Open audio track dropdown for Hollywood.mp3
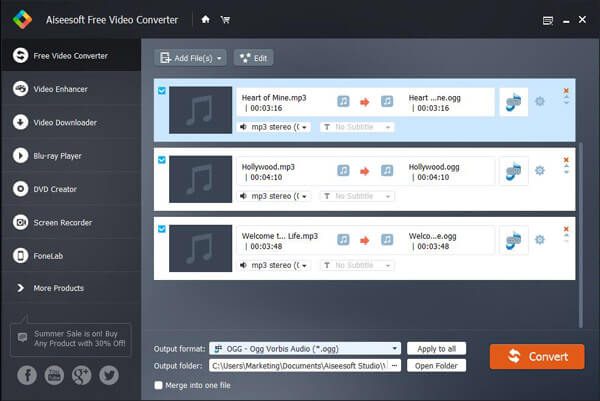Viewport: 600px width, 401px height. tap(274, 196)
